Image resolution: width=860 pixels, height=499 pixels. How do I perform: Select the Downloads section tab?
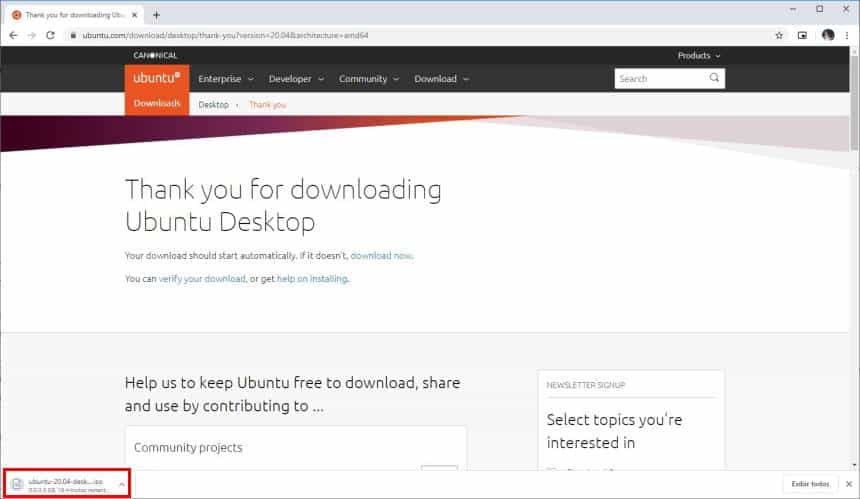tap(157, 104)
